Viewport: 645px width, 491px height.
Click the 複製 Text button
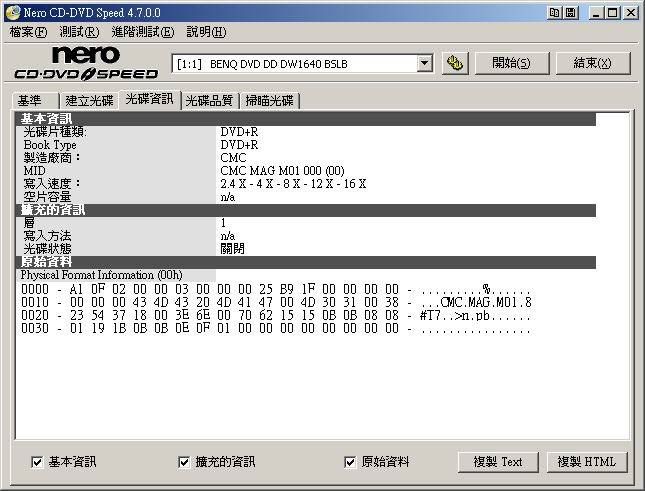498,462
